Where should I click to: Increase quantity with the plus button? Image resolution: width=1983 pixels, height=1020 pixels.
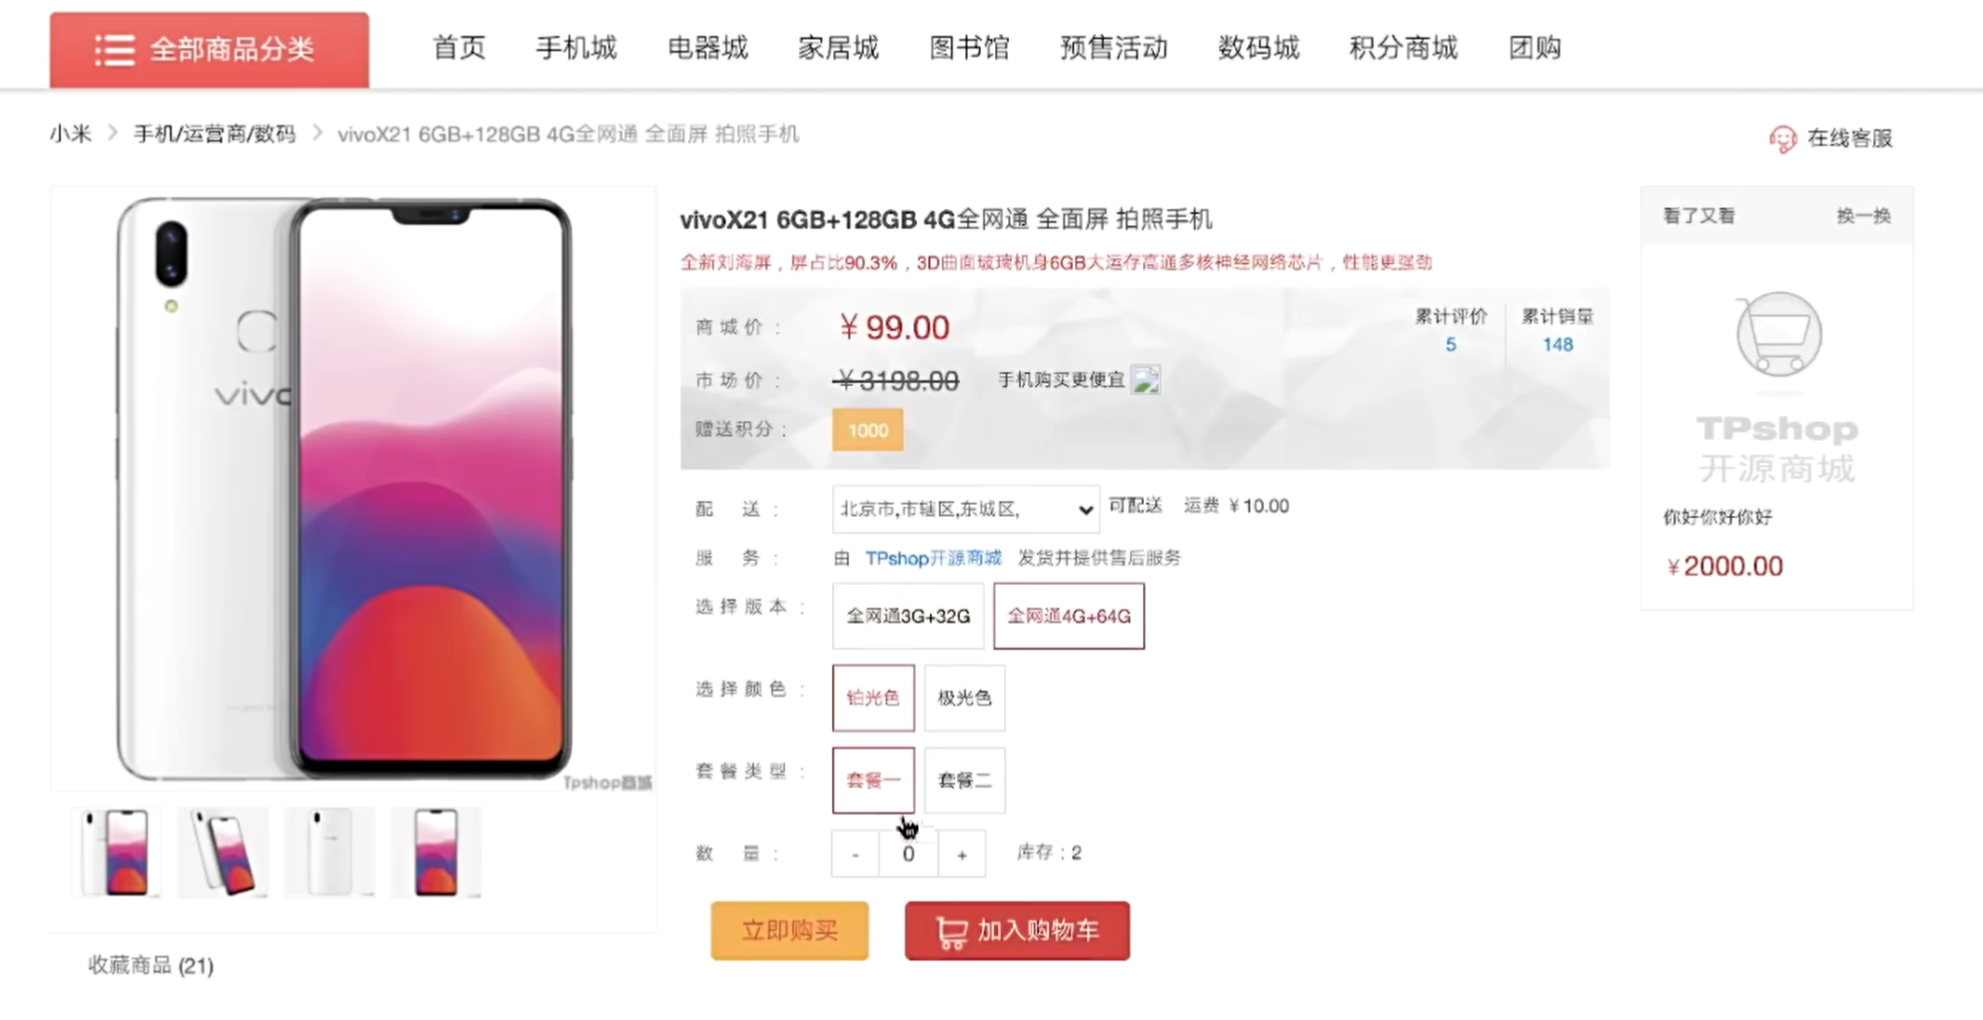coord(961,854)
